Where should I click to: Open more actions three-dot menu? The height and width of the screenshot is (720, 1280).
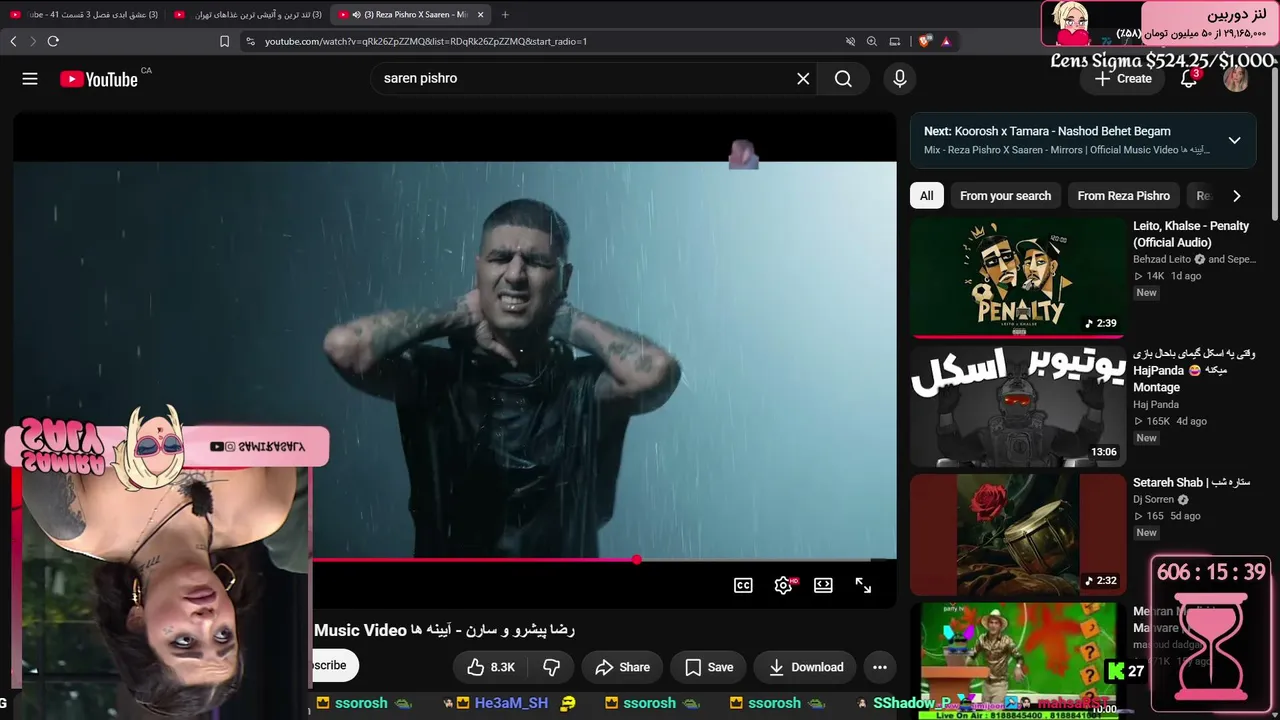pyautogui.click(x=880, y=667)
